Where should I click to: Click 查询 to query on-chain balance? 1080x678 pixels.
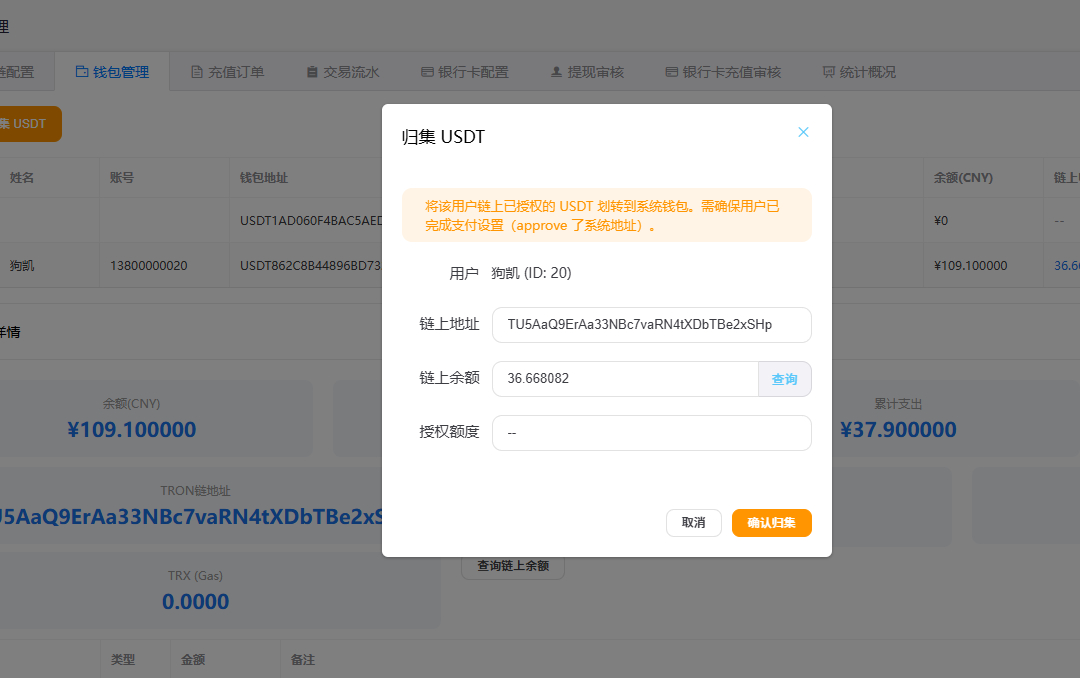pyautogui.click(x=785, y=379)
